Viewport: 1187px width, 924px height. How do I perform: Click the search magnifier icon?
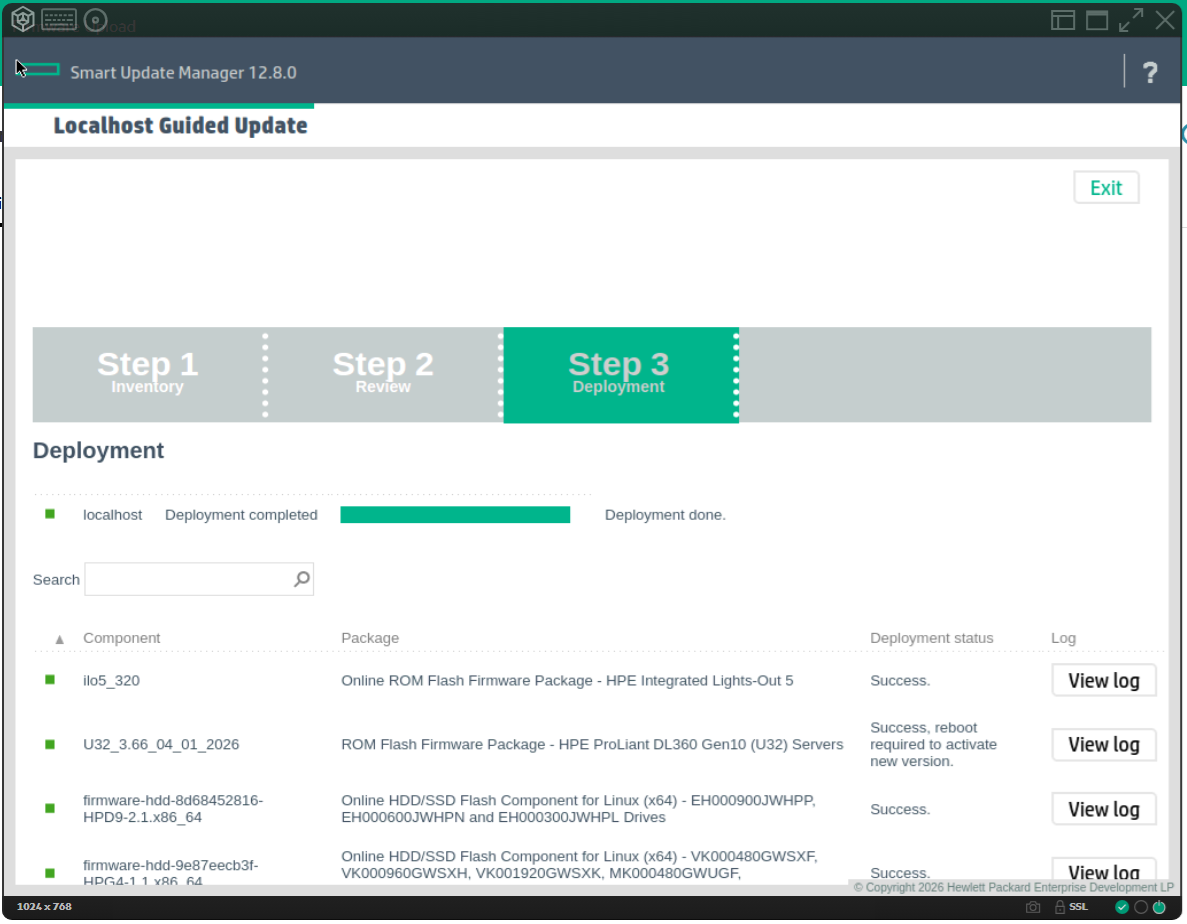[x=302, y=579]
